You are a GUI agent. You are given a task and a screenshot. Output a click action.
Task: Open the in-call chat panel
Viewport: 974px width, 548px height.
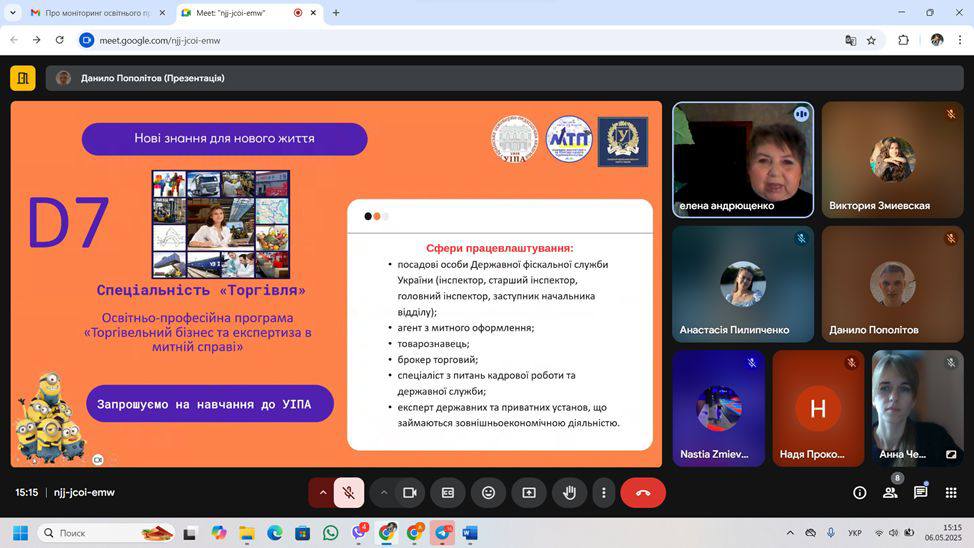(x=920, y=492)
